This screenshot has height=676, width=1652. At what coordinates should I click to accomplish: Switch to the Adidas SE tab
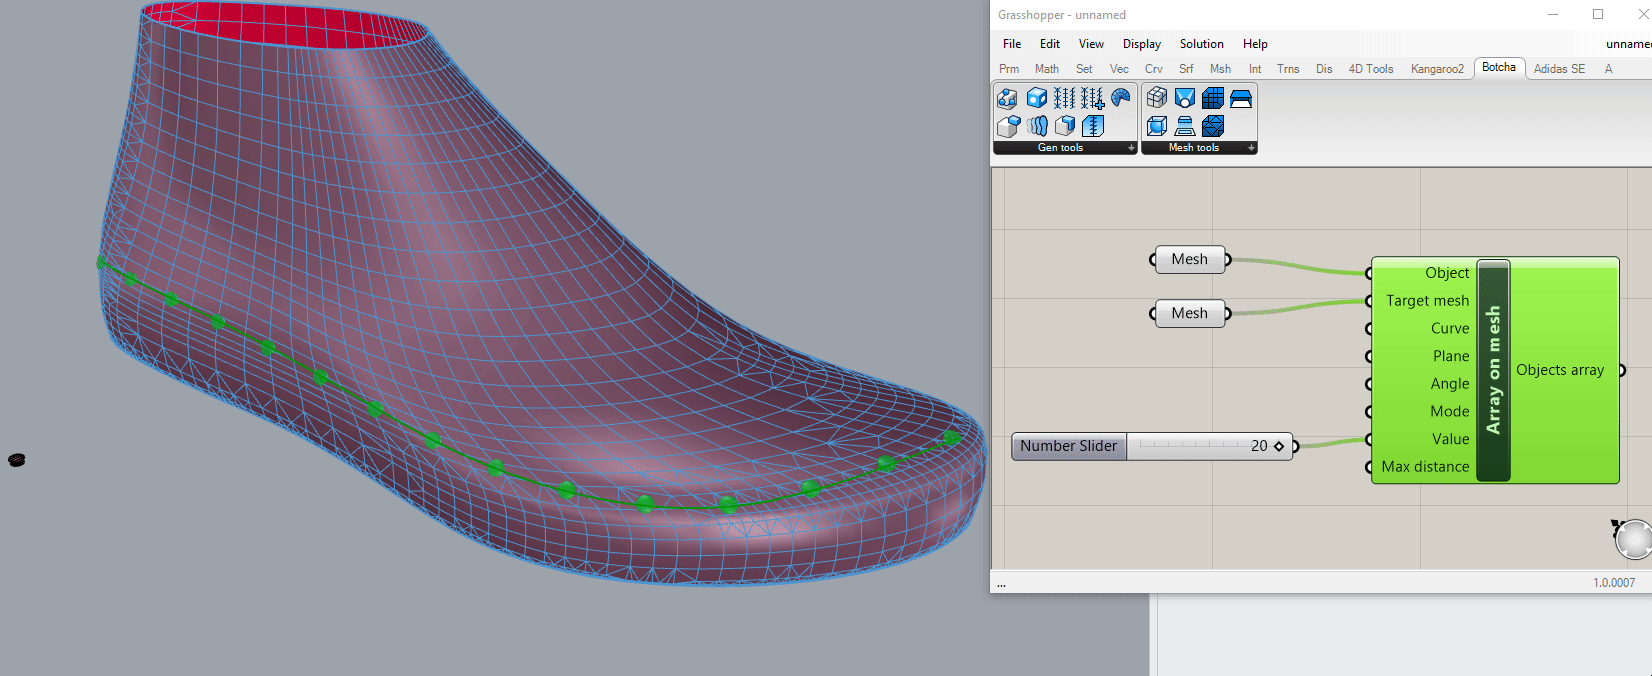[1558, 69]
